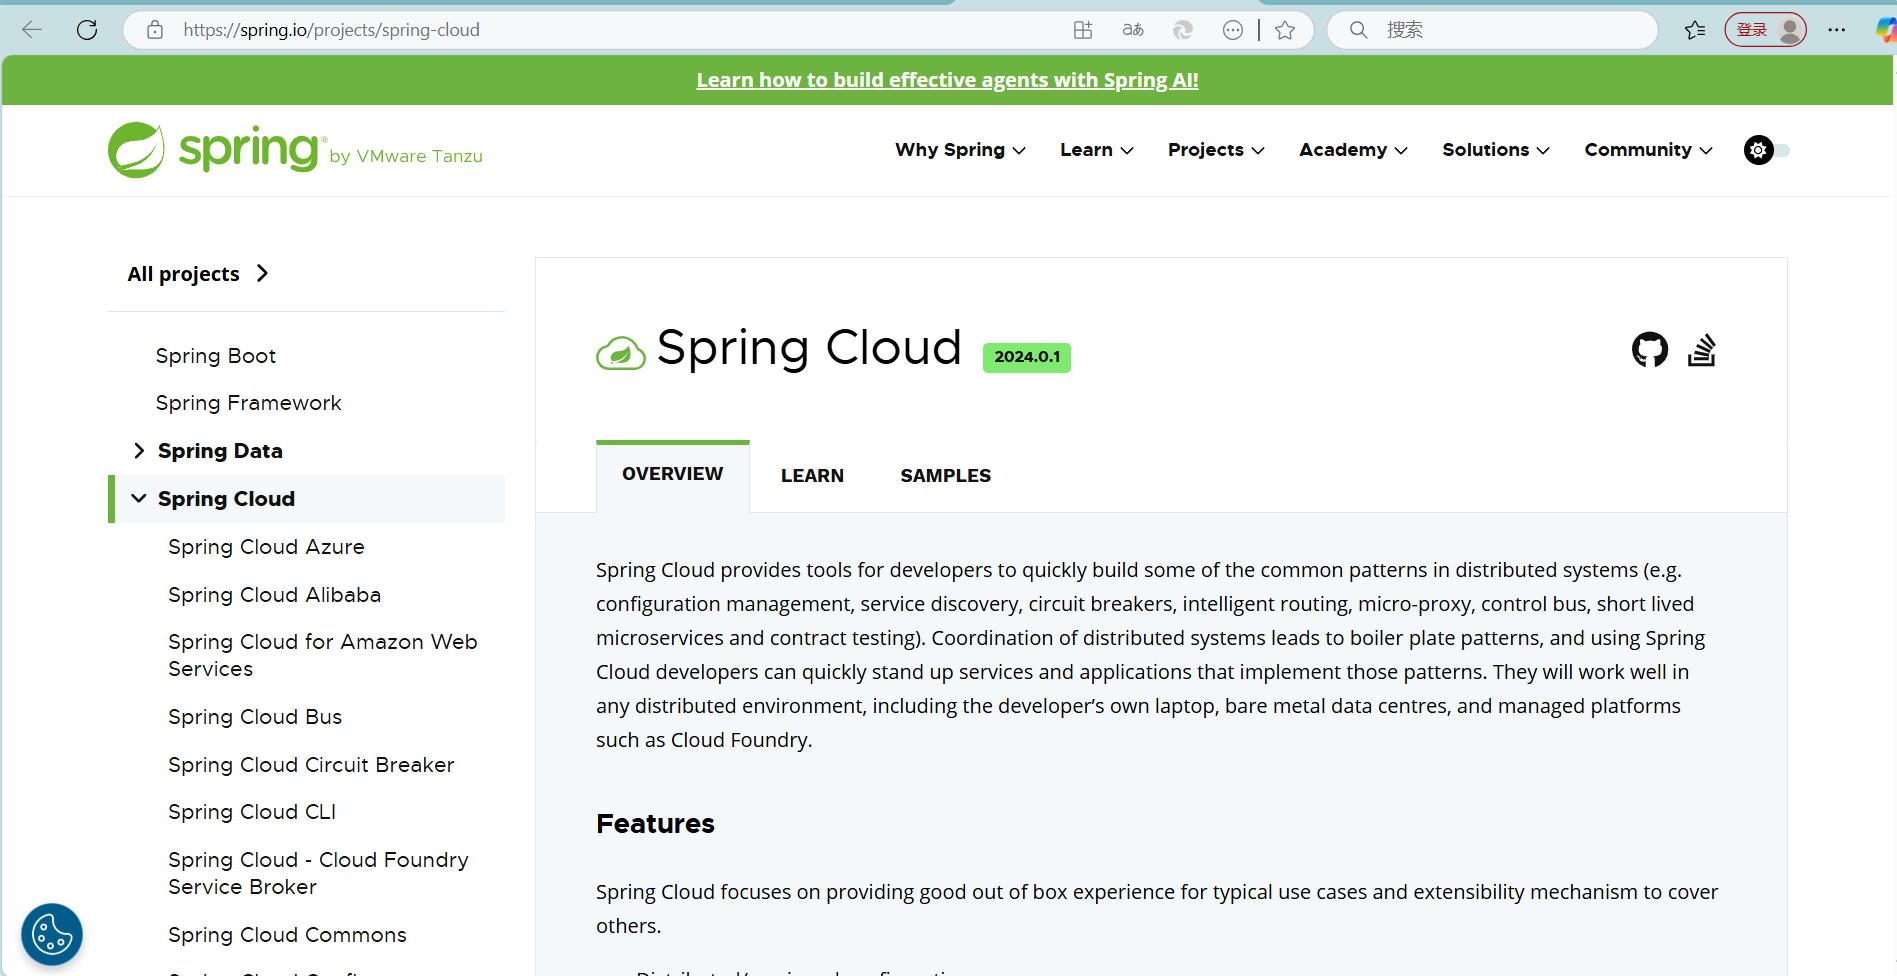Viewport: 1897px width, 976px height.
Task: Click the profile login button
Action: pos(1766,30)
